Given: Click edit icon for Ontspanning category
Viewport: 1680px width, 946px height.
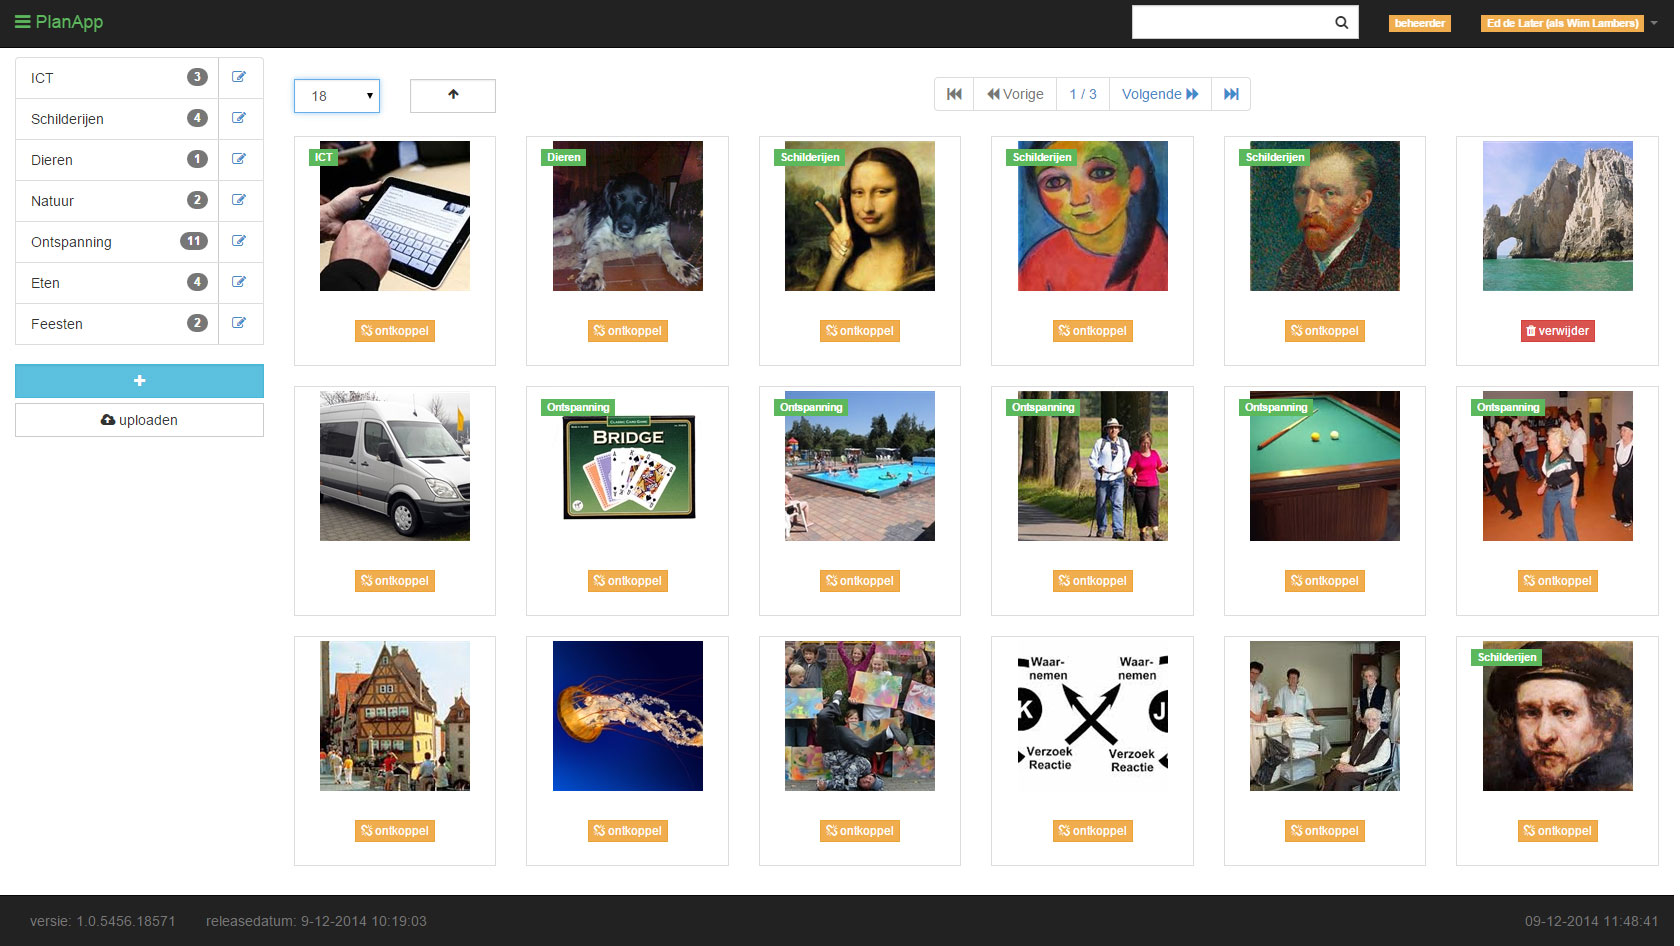Looking at the screenshot, I should (x=239, y=241).
